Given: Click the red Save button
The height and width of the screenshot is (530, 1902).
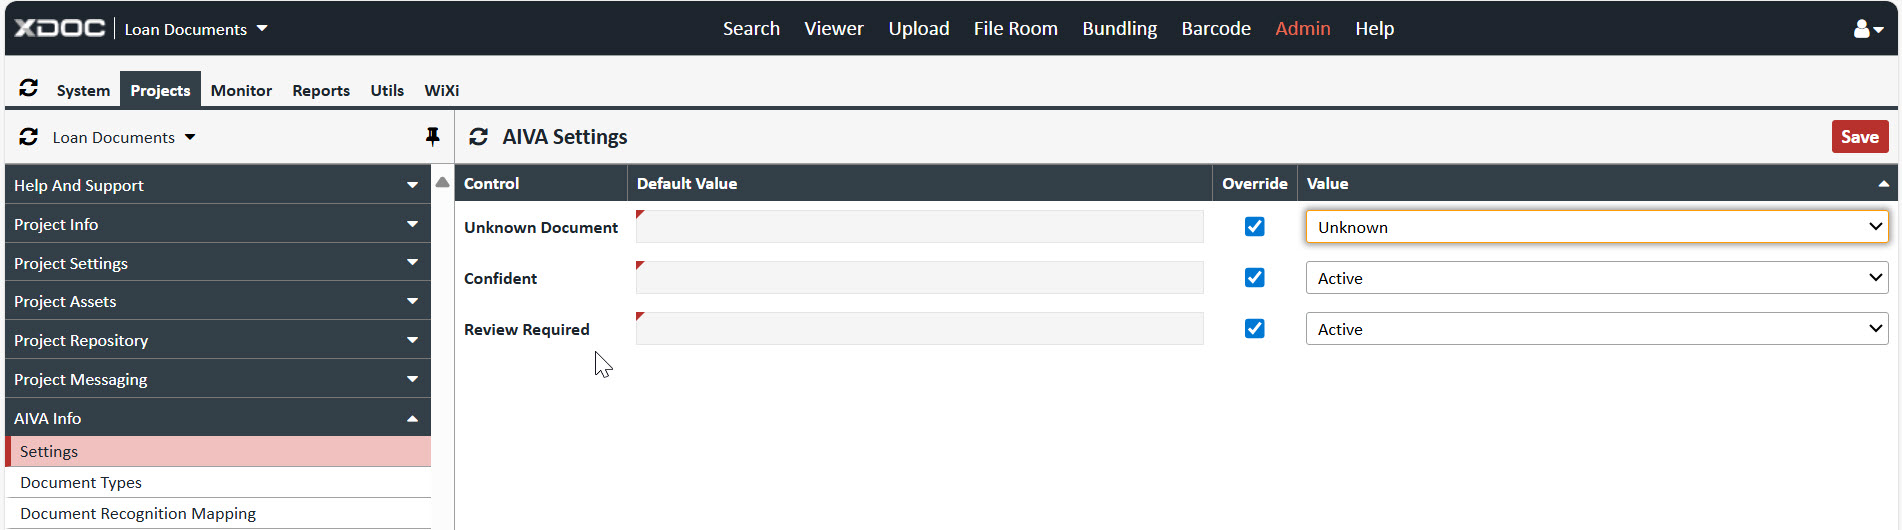Looking at the screenshot, I should pyautogui.click(x=1859, y=137).
